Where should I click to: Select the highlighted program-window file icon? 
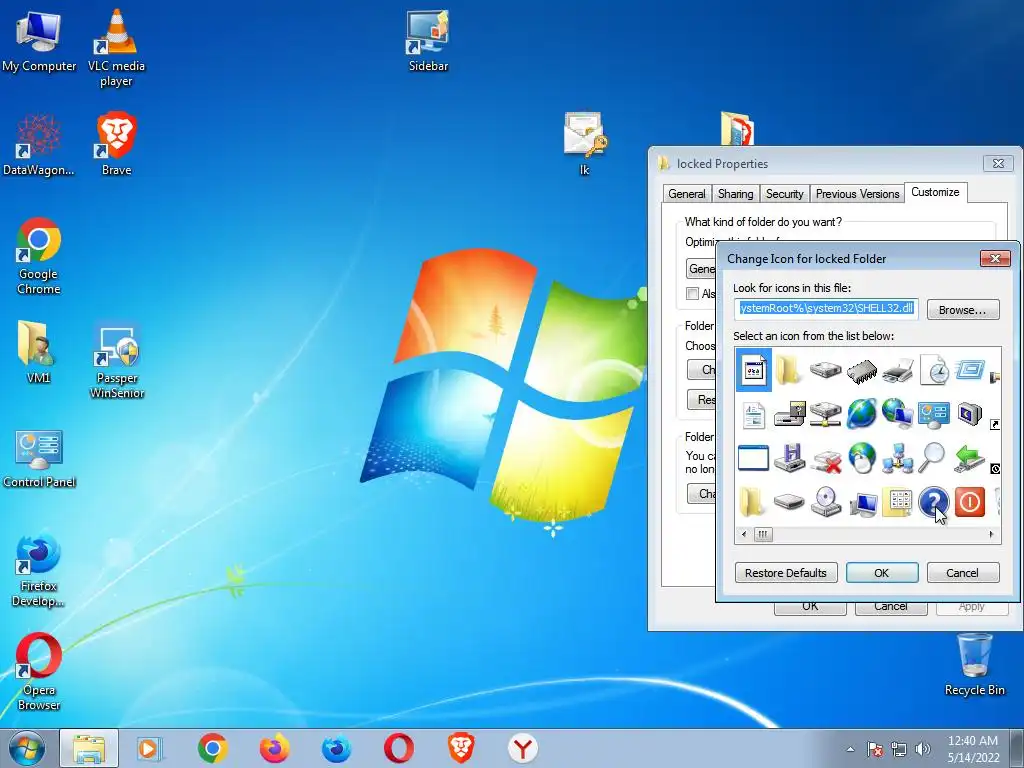(x=754, y=370)
